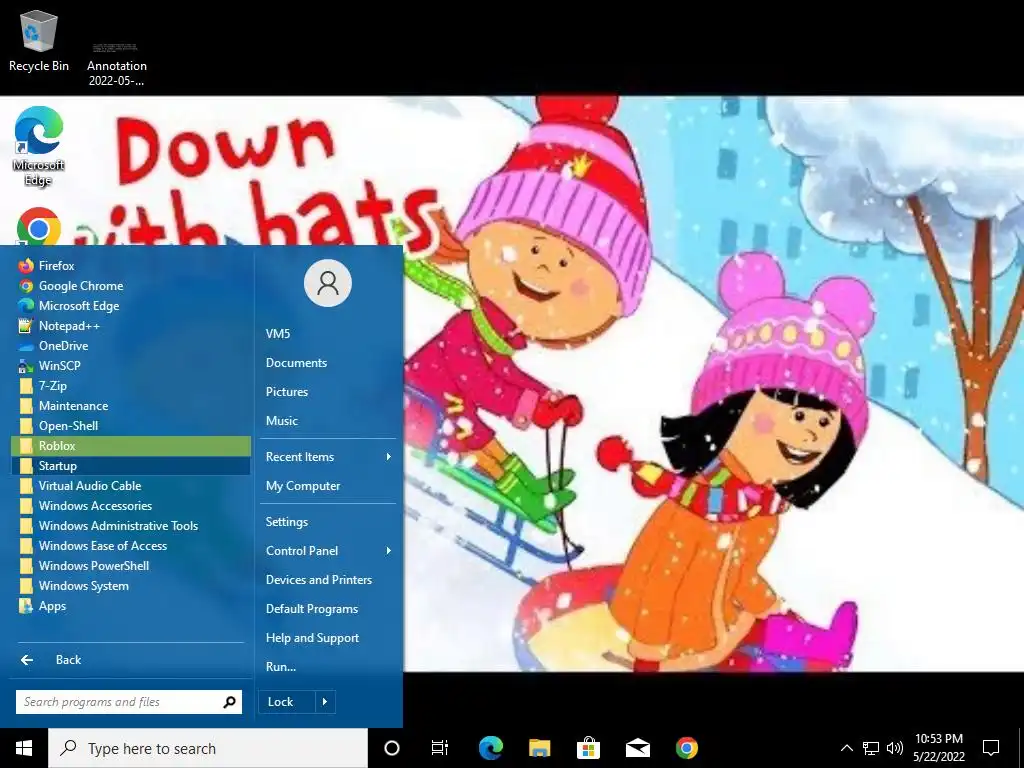The image size is (1024, 768).
Task: Open the Mail app from the taskbar
Action: [x=637, y=748]
